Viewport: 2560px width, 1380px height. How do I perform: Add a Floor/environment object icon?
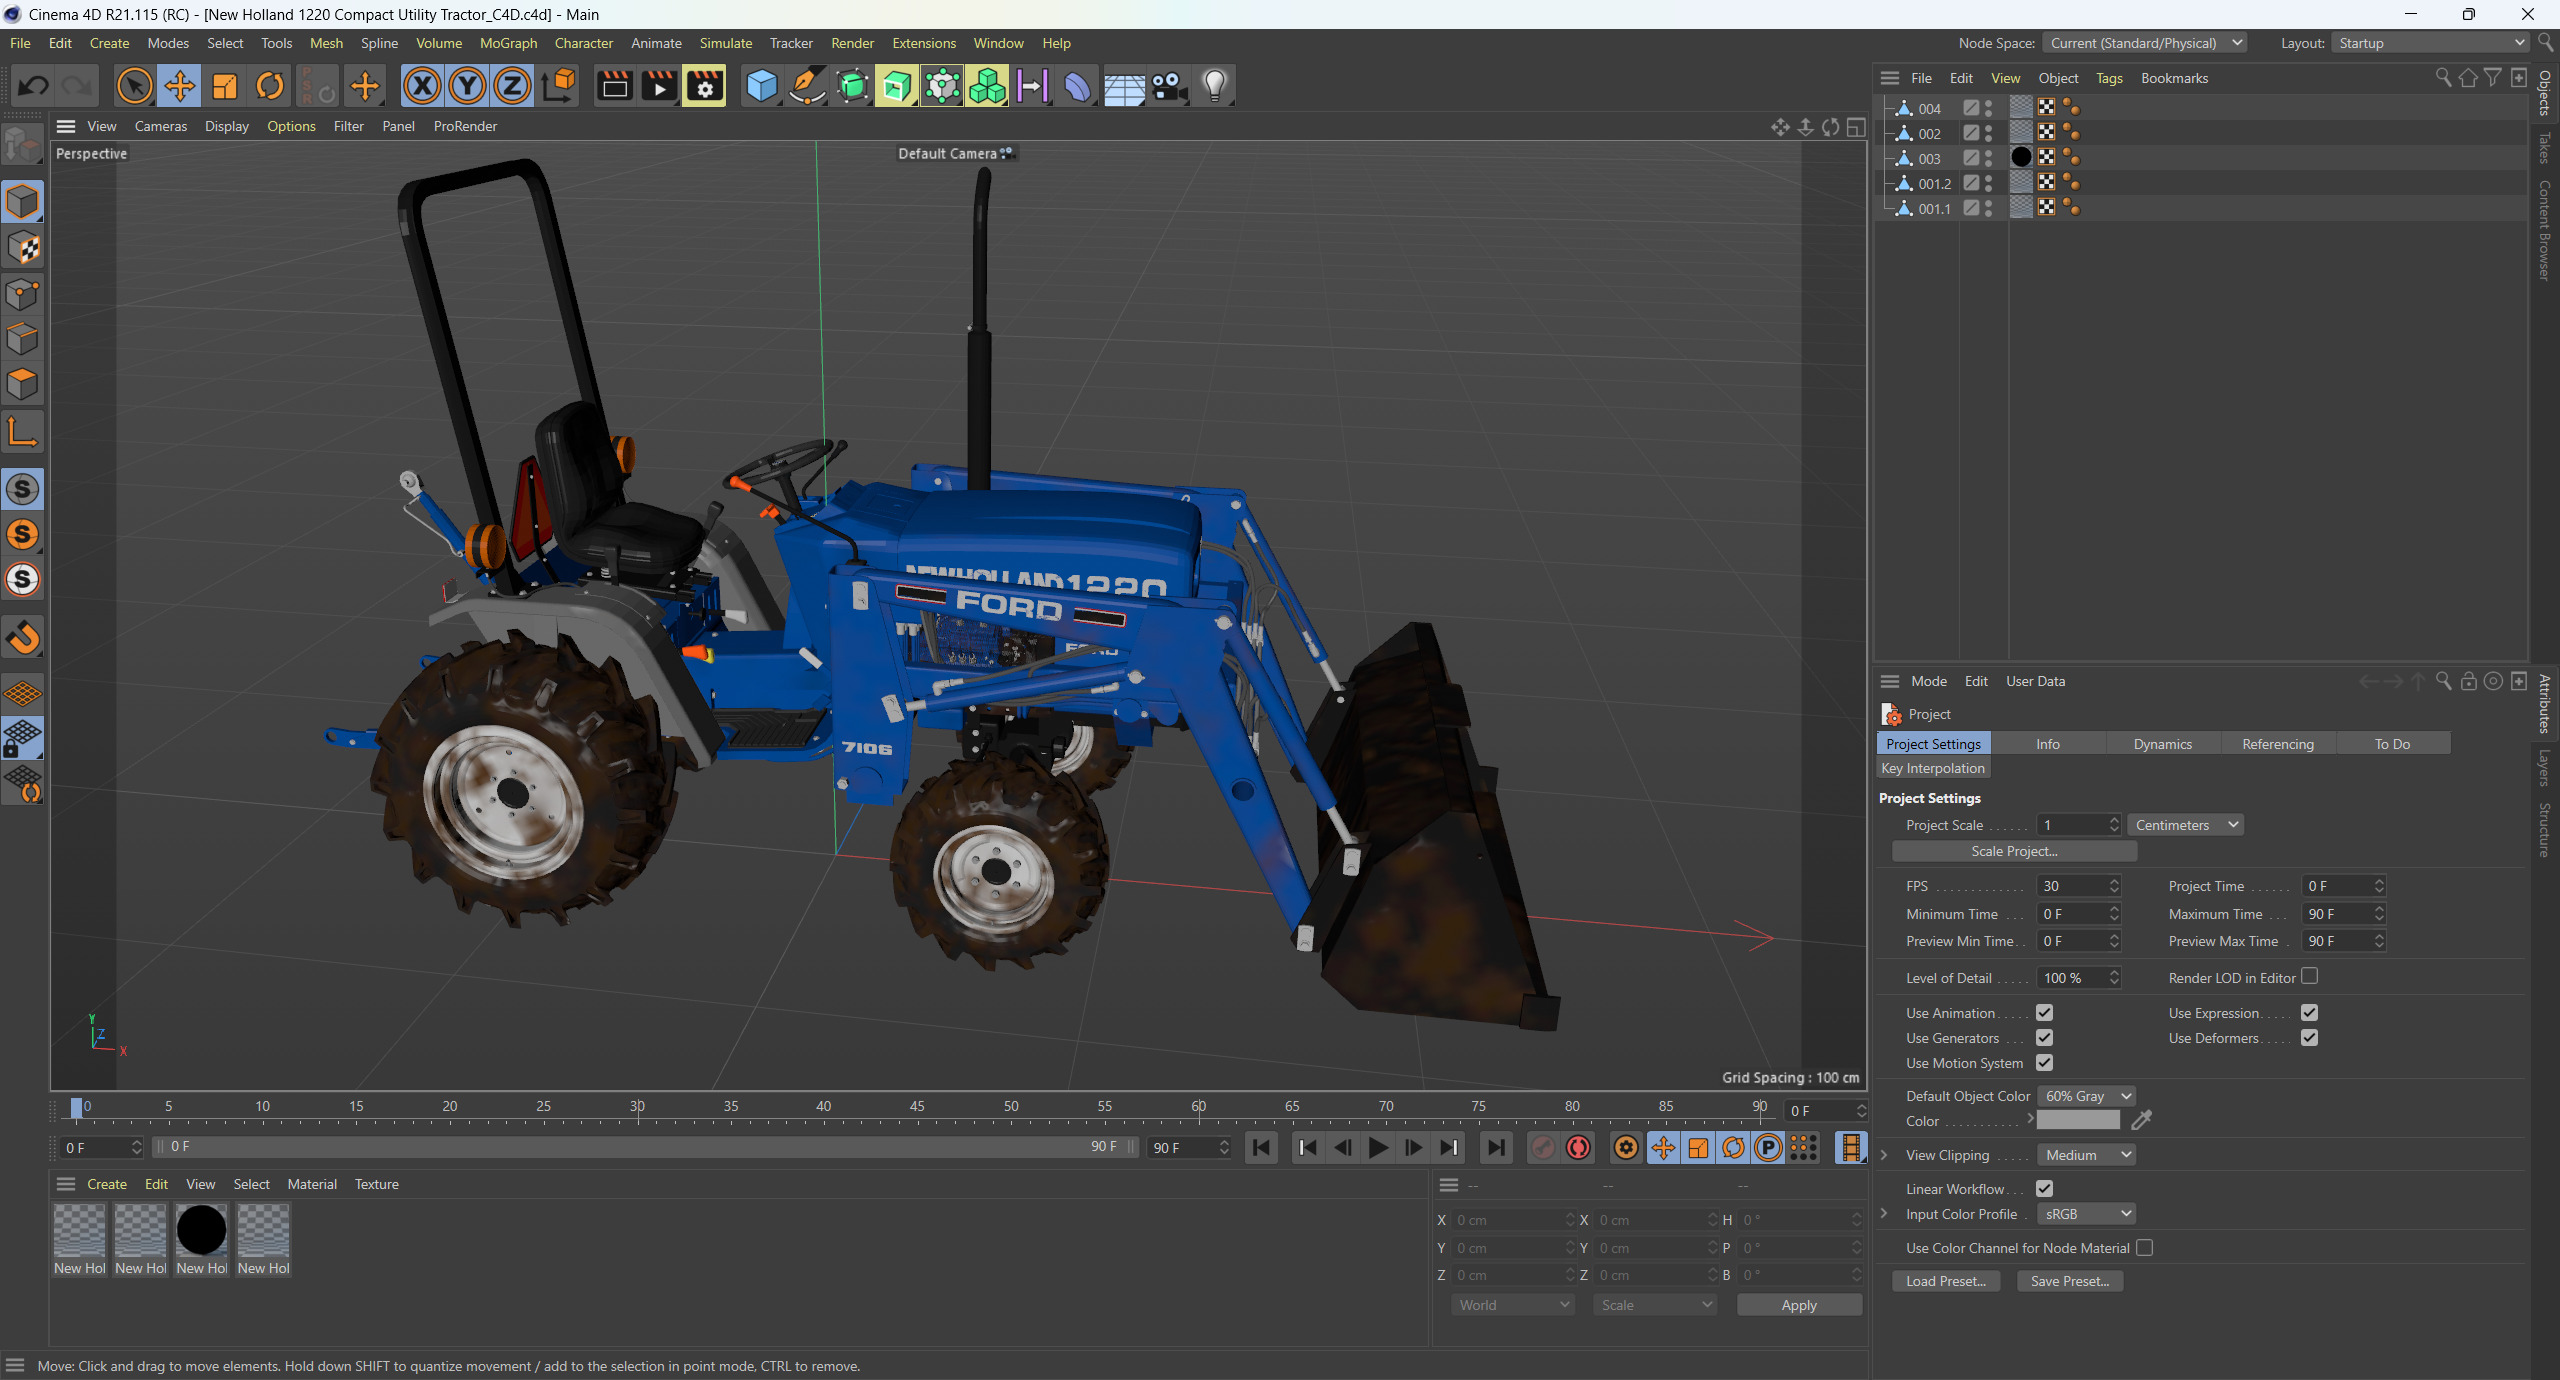(1124, 86)
